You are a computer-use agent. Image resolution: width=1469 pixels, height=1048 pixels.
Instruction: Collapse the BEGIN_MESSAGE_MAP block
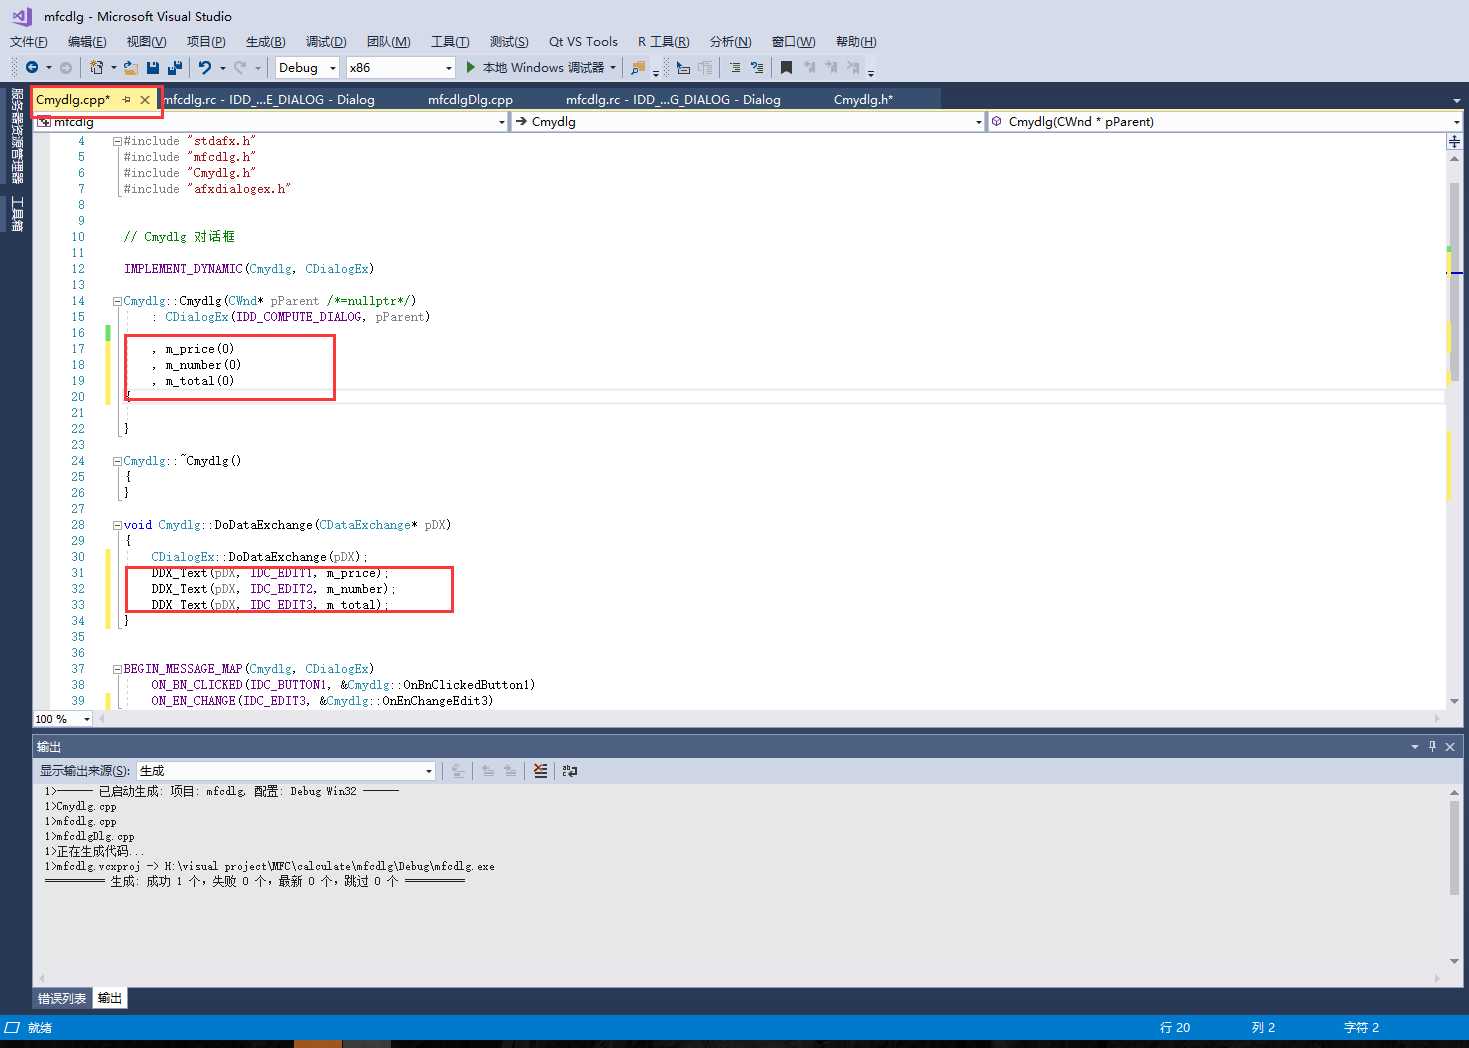click(117, 669)
